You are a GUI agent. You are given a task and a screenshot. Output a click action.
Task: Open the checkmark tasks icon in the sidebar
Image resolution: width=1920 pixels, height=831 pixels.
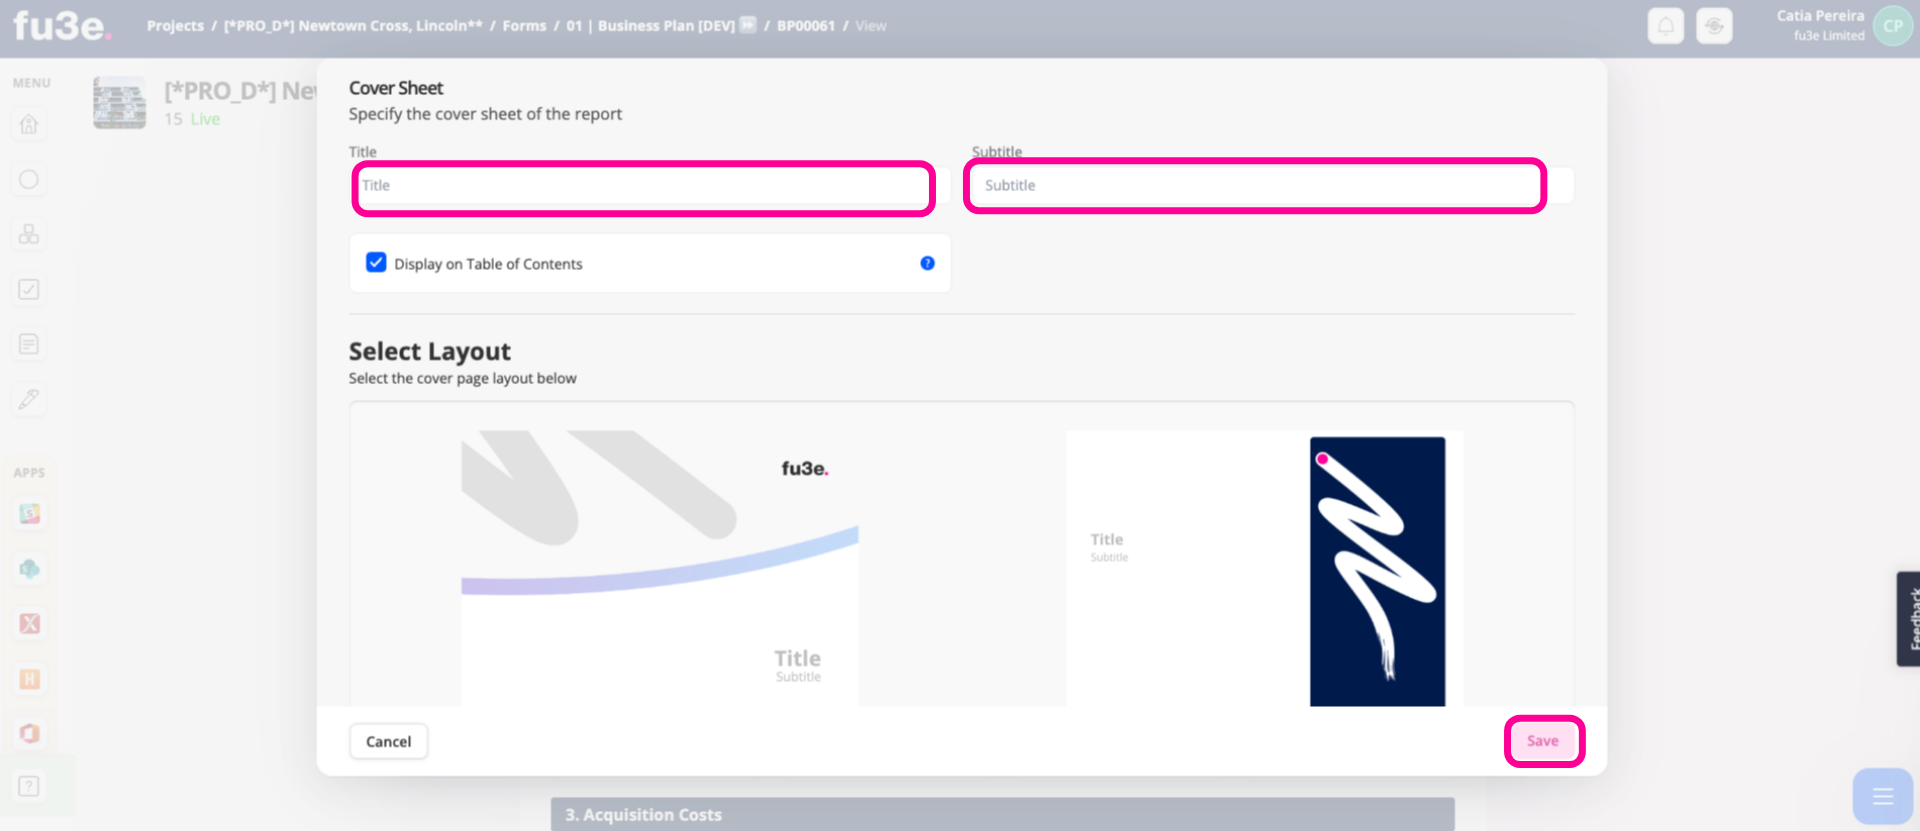(29, 289)
